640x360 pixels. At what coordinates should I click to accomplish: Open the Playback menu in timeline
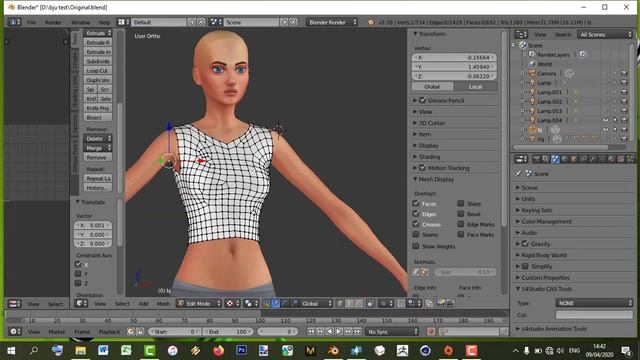109,331
